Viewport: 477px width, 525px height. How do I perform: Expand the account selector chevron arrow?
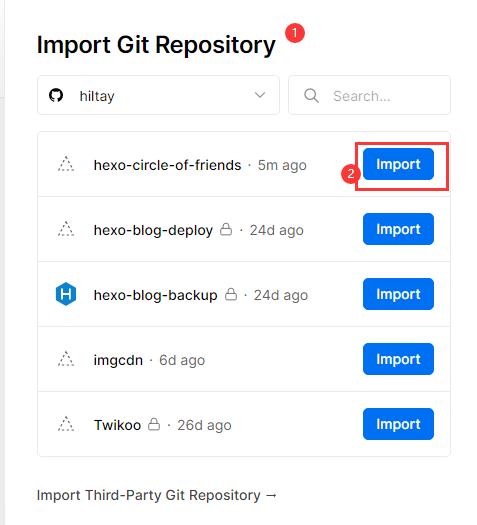[260, 95]
